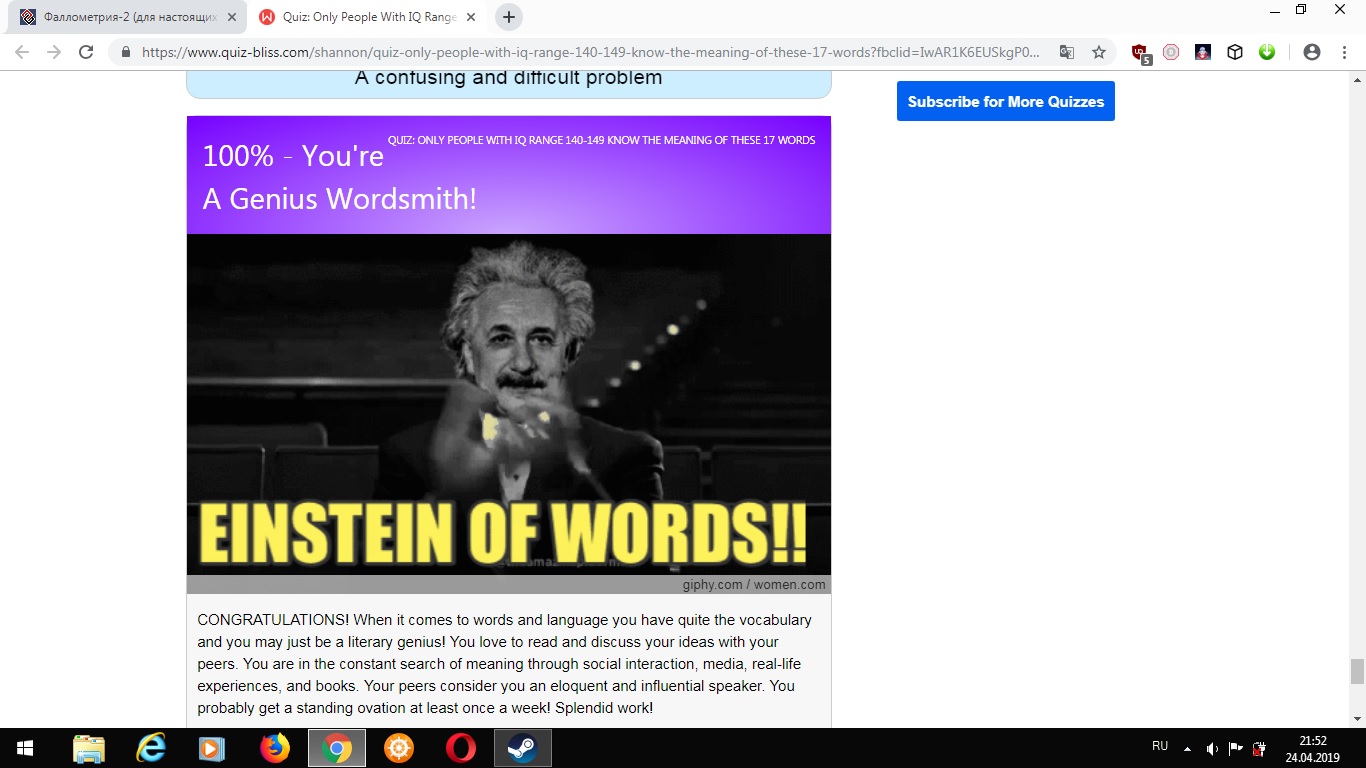1366x768 pixels.
Task: Open a new browser tab
Action: coord(509,17)
